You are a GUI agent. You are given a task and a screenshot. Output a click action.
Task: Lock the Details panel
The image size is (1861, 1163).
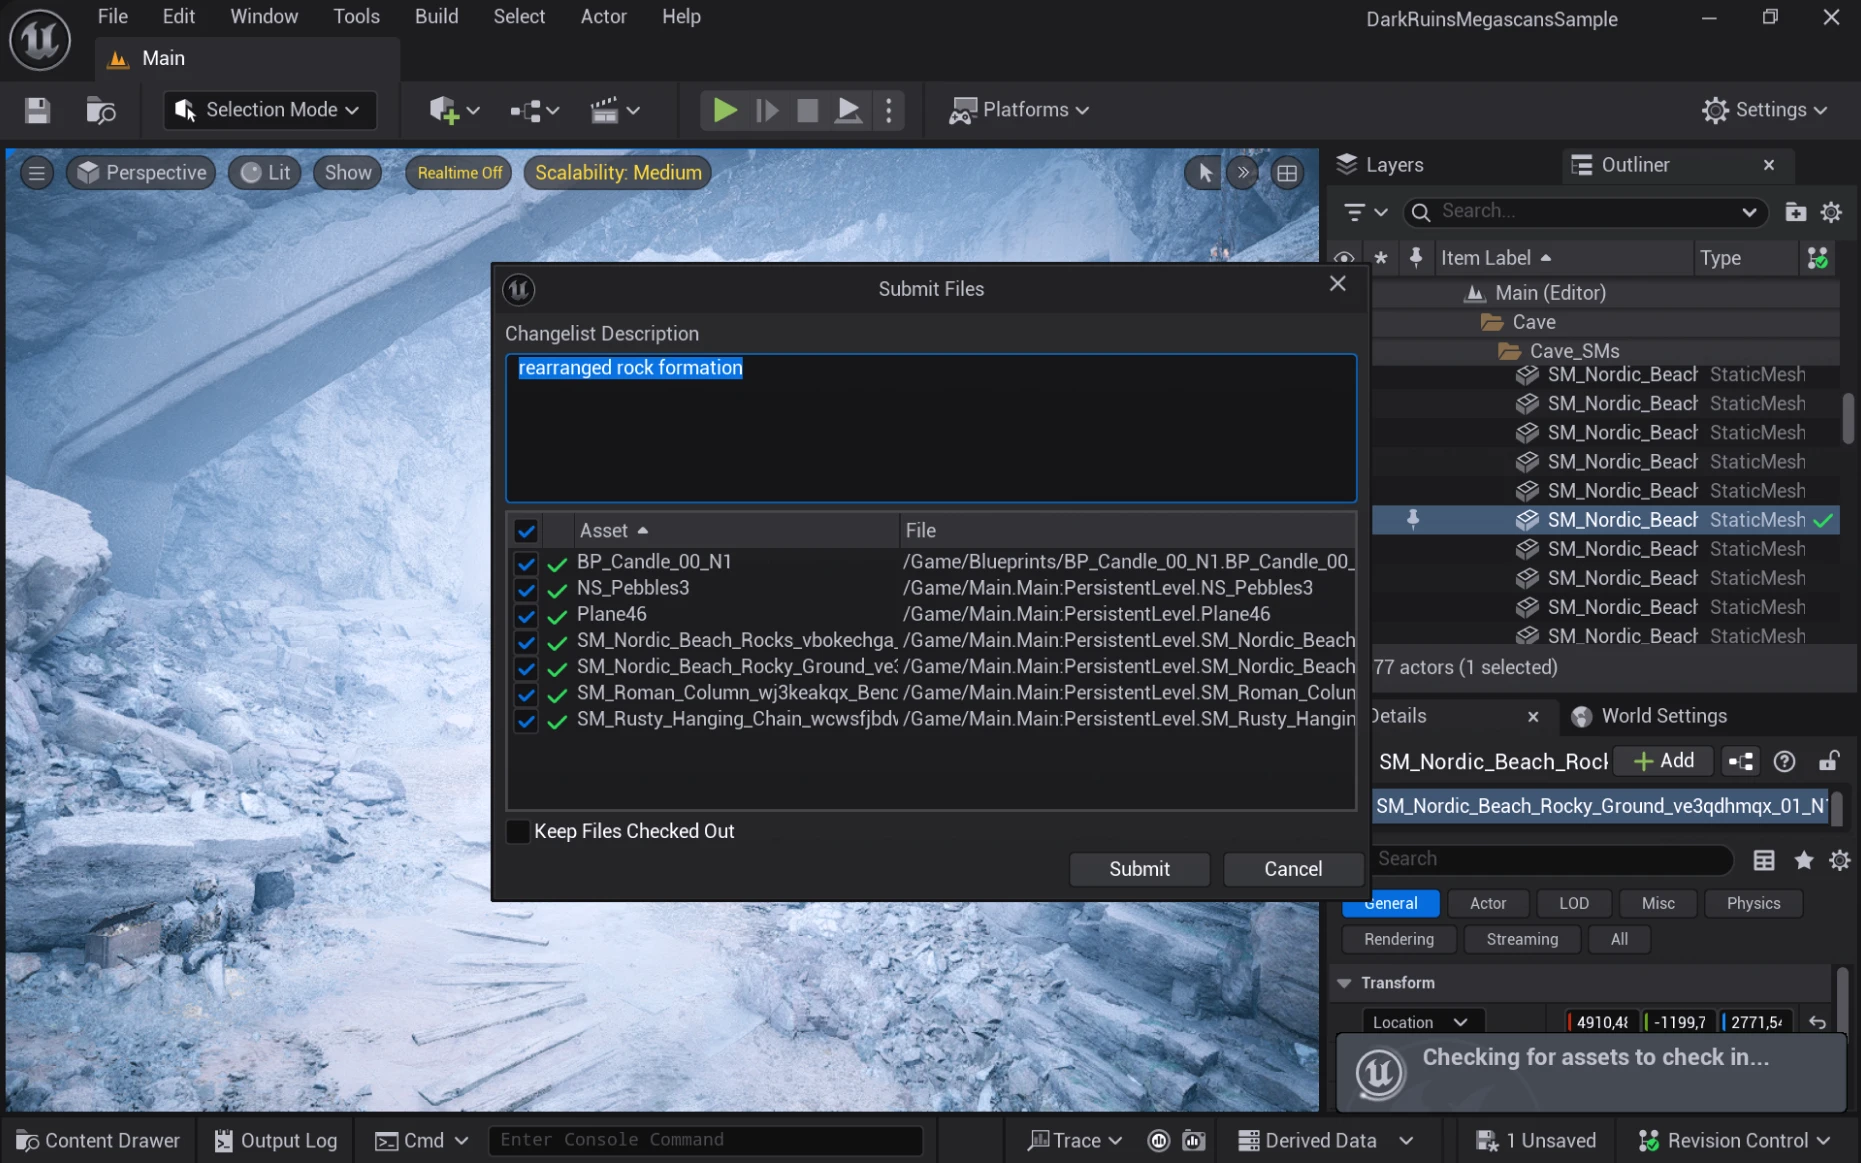click(x=1829, y=761)
